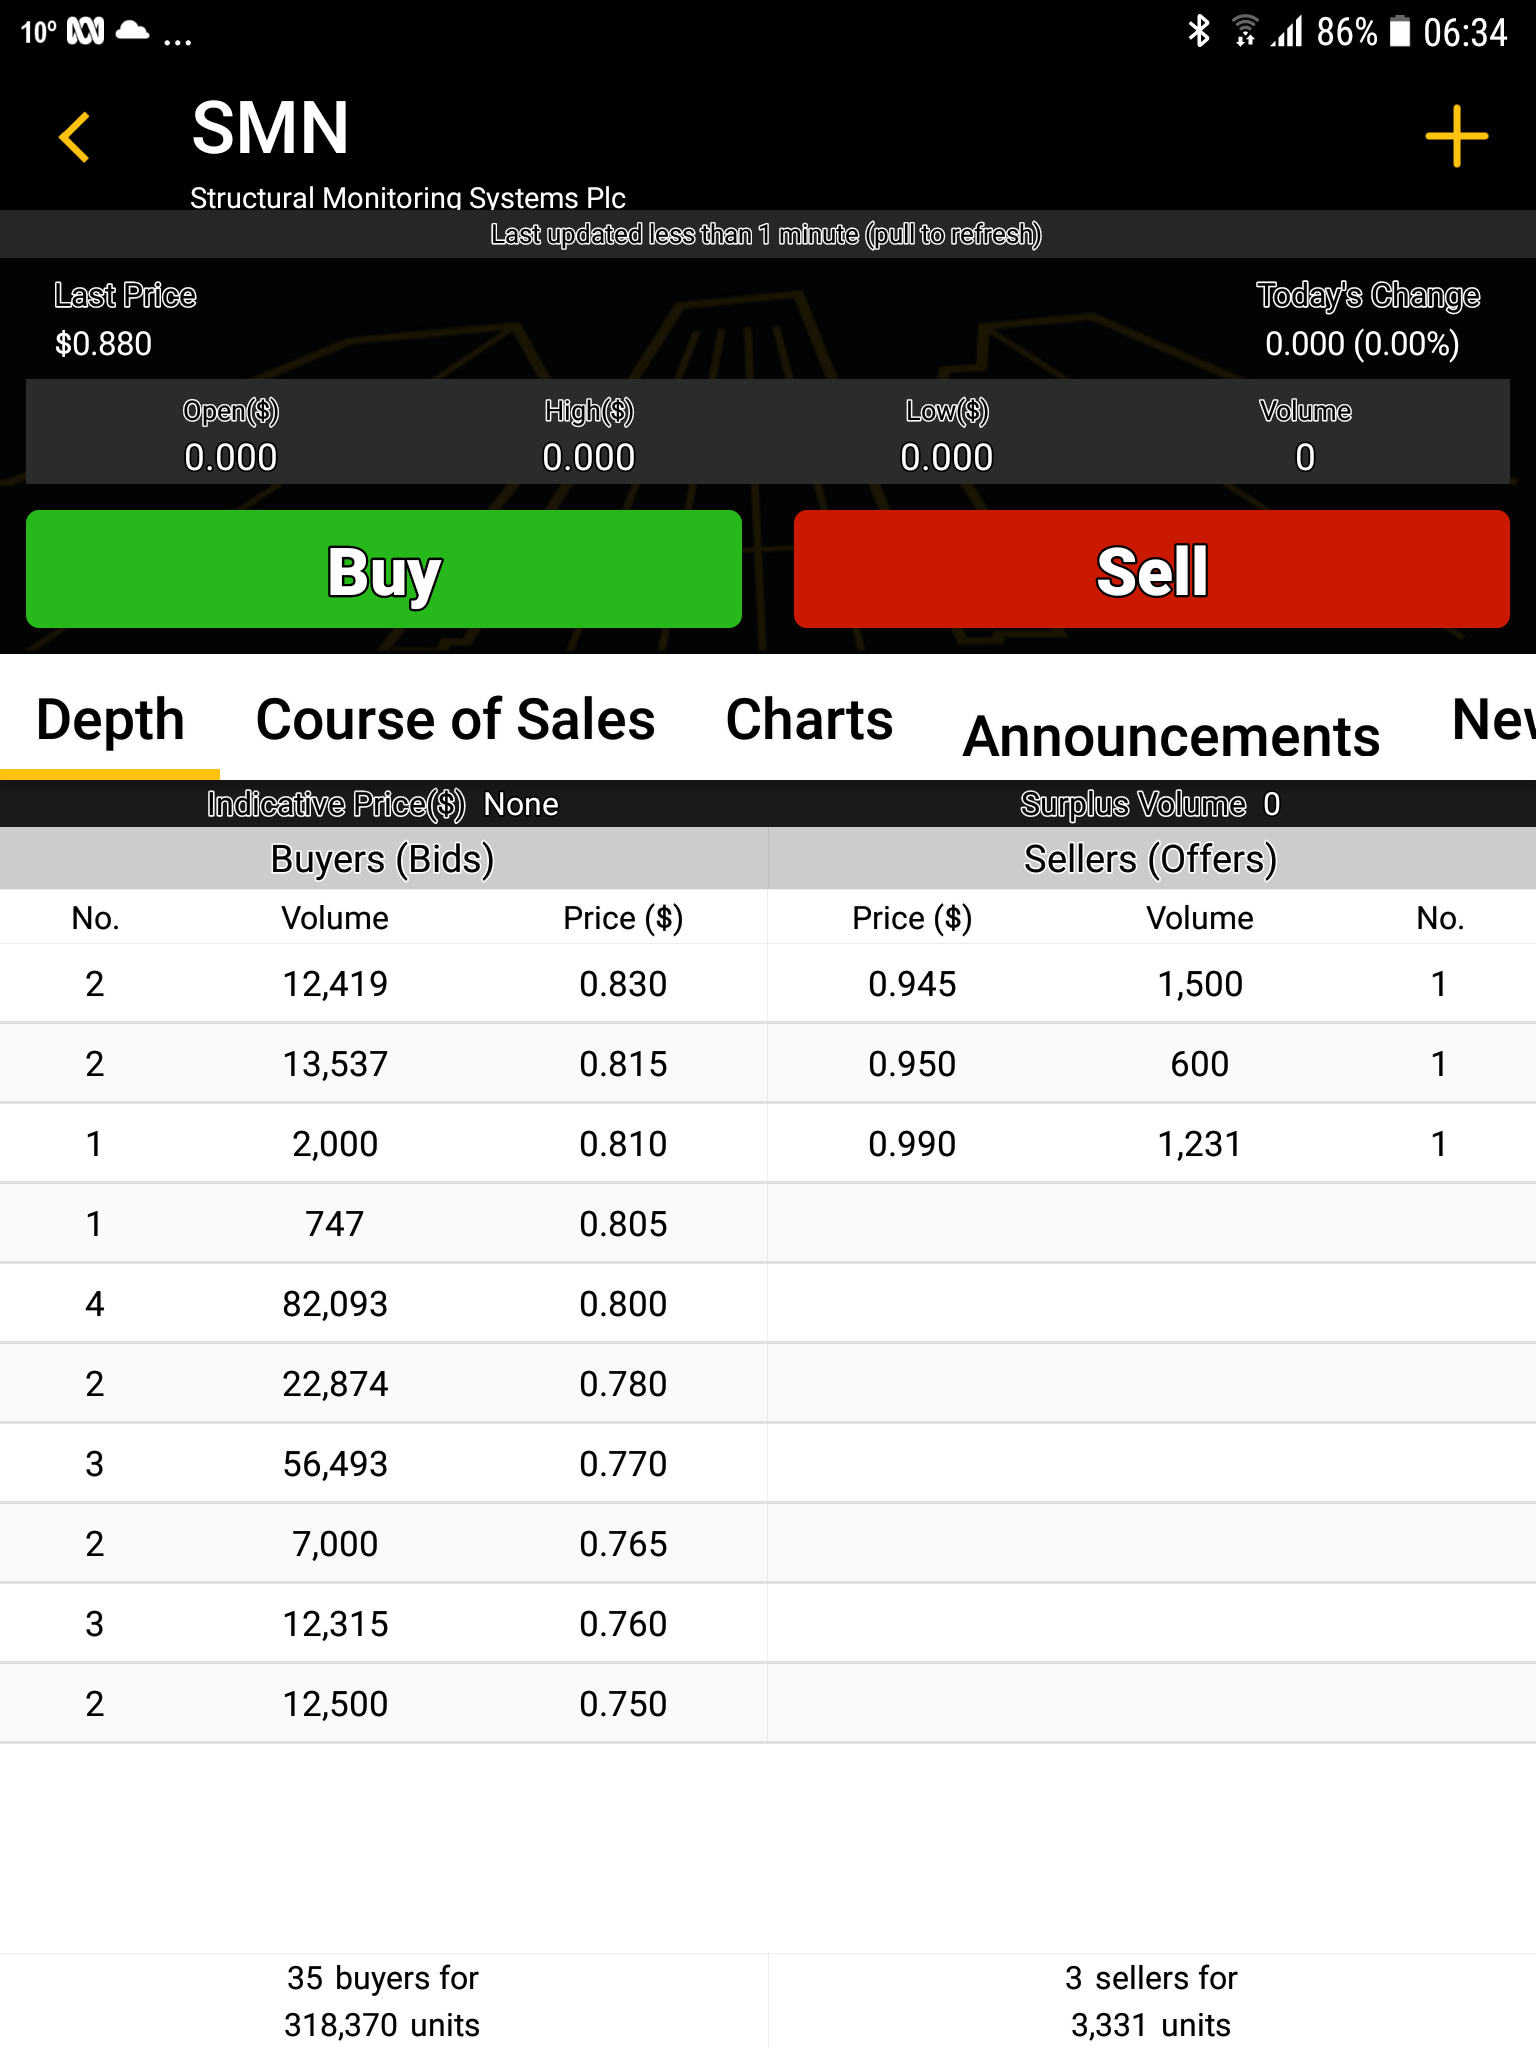Select bid price 0.750
This screenshot has width=1536, height=2048.
tap(623, 1704)
